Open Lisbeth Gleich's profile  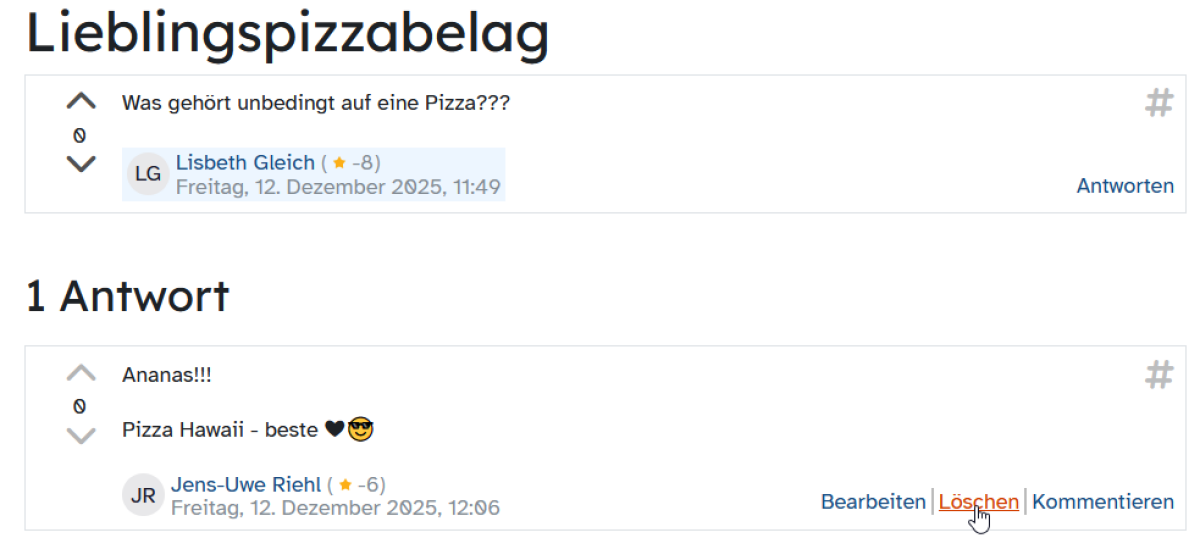[x=245, y=162]
